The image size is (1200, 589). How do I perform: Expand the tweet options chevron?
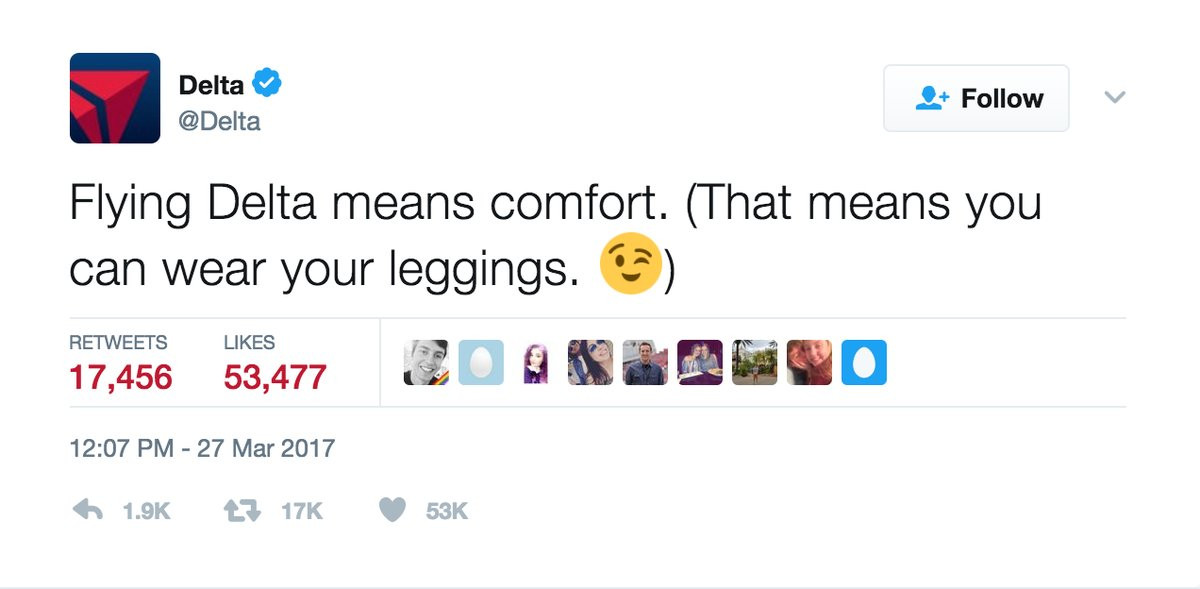(1114, 97)
